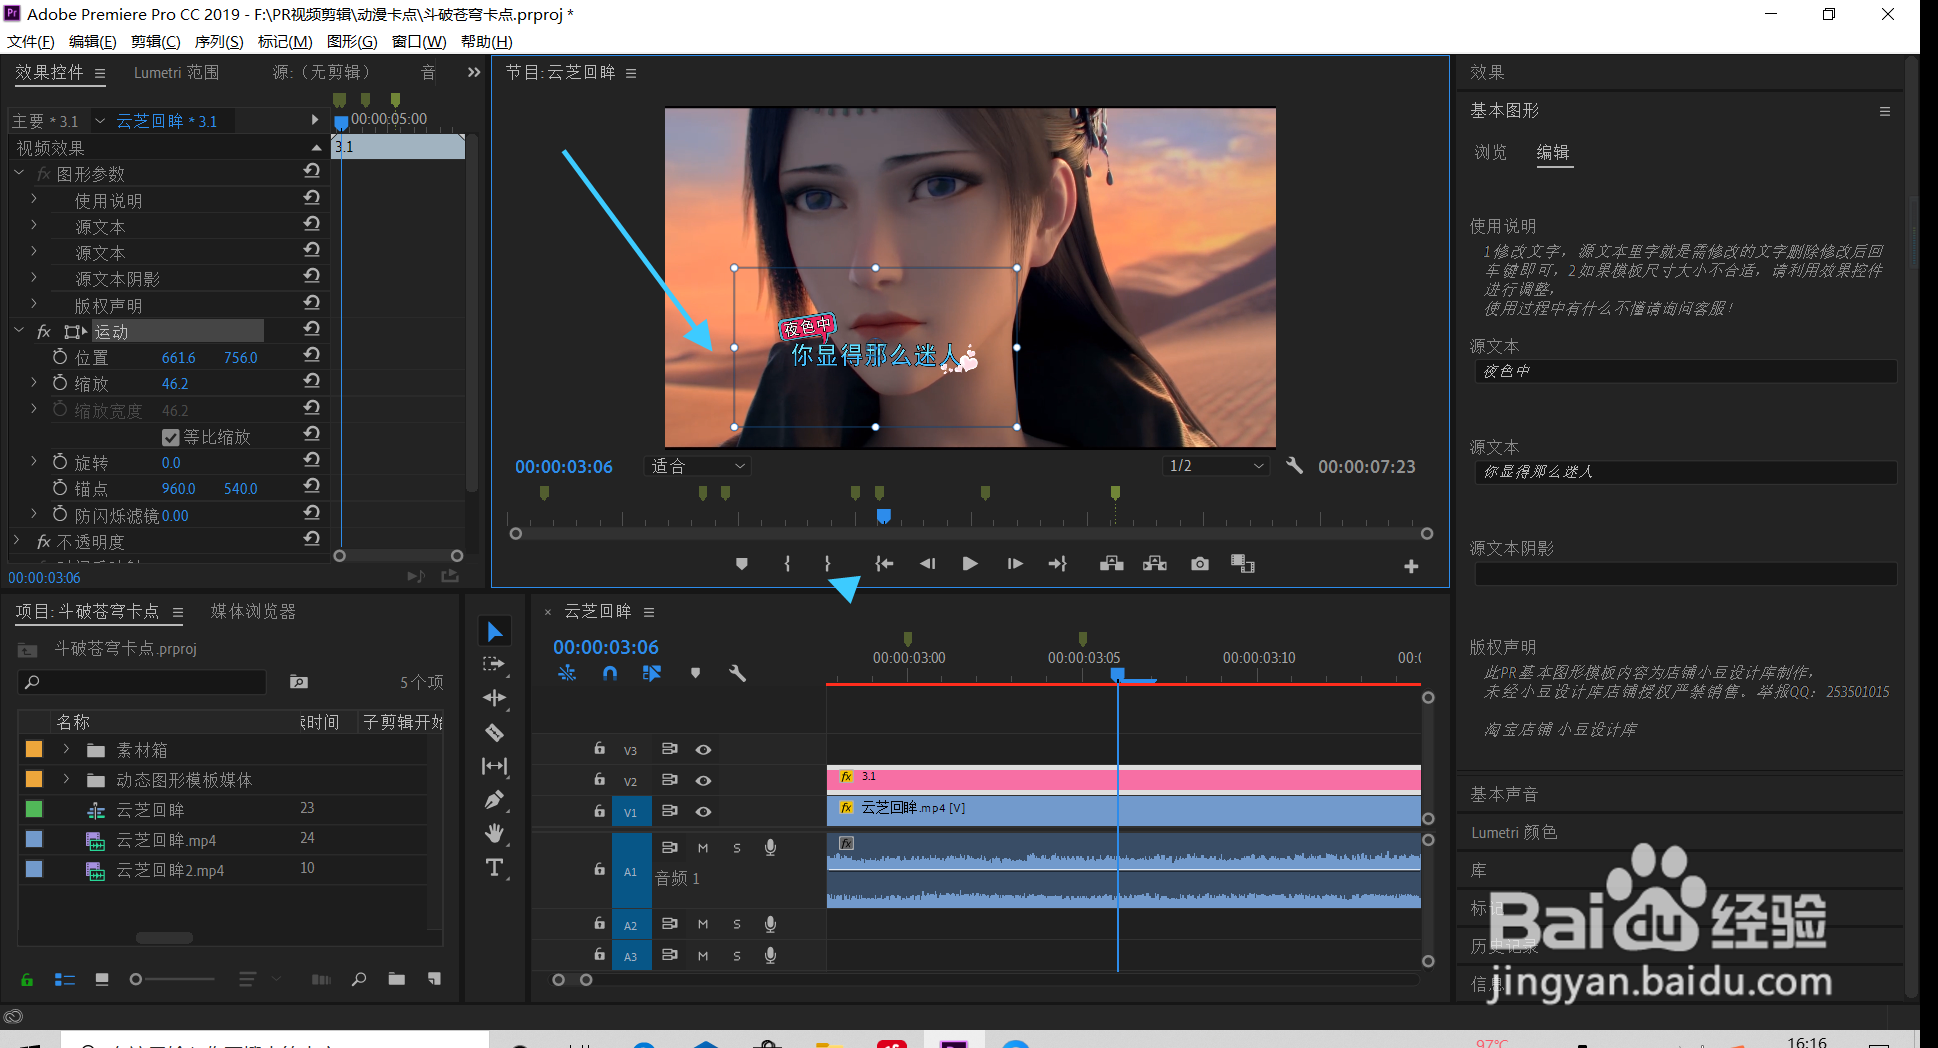Toggle the V1 track eye visibility

click(x=704, y=811)
